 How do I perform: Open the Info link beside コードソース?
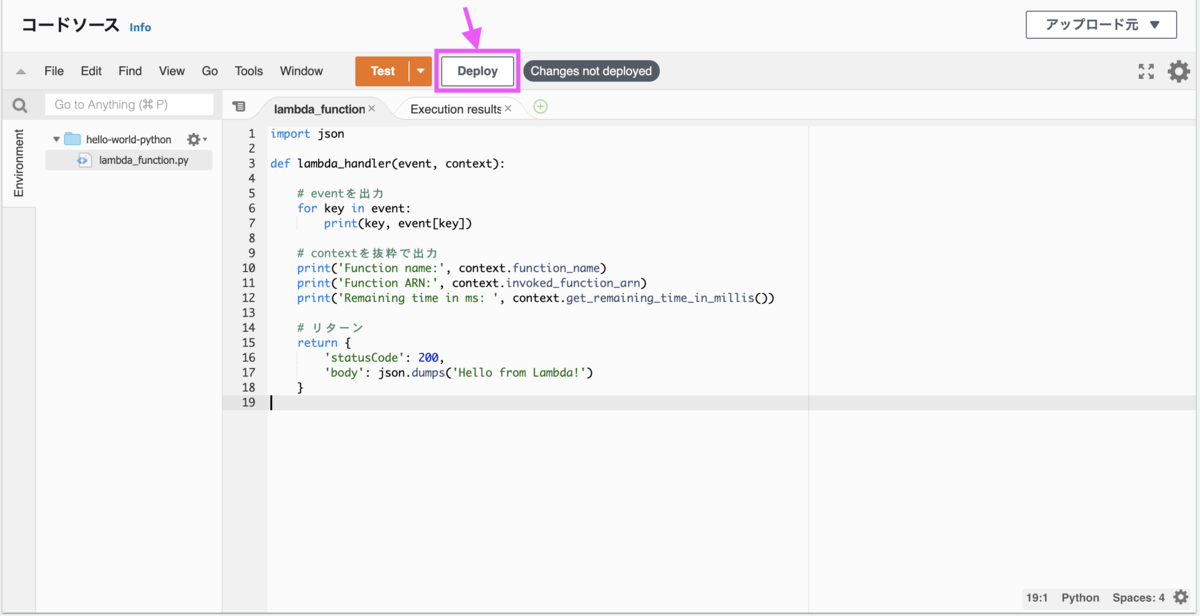click(x=140, y=27)
